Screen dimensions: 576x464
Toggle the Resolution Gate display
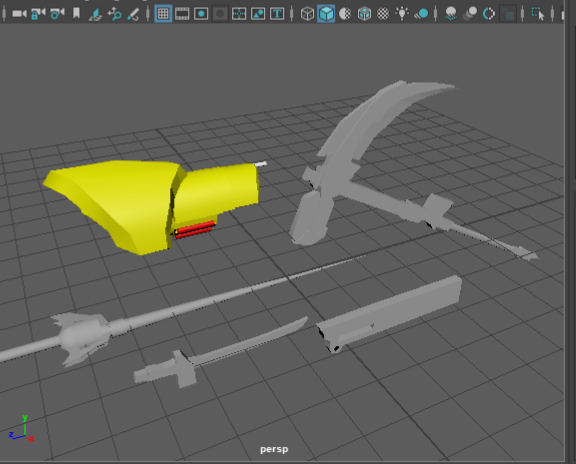coord(201,14)
